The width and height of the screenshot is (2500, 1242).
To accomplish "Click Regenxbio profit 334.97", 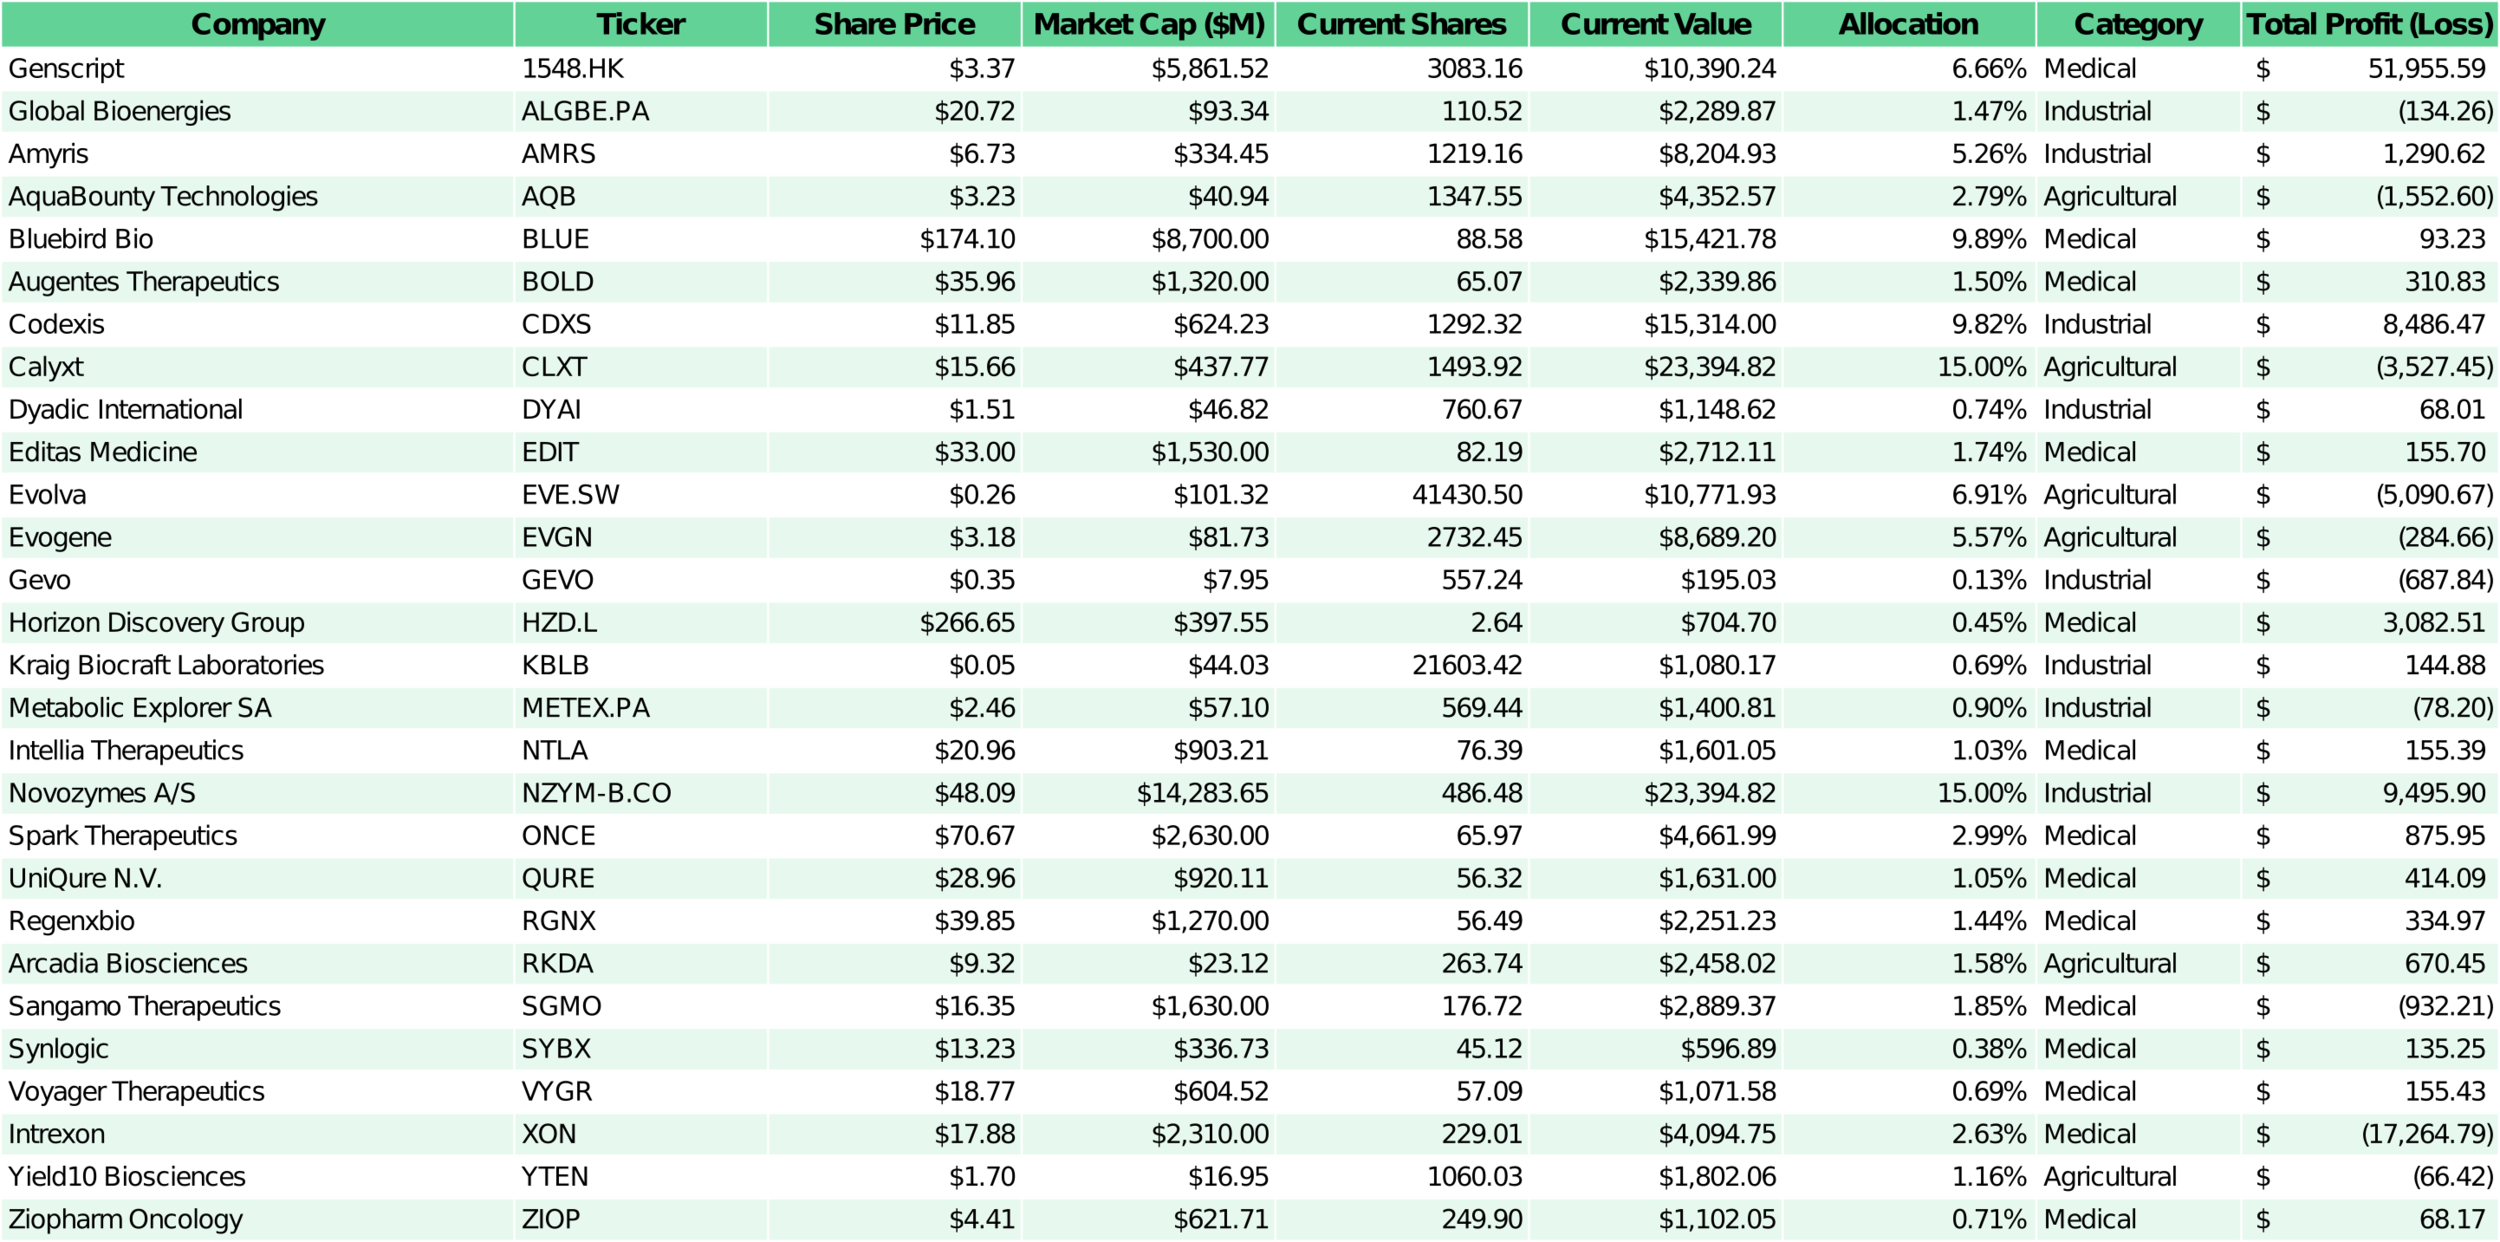I will point(2370,921).
